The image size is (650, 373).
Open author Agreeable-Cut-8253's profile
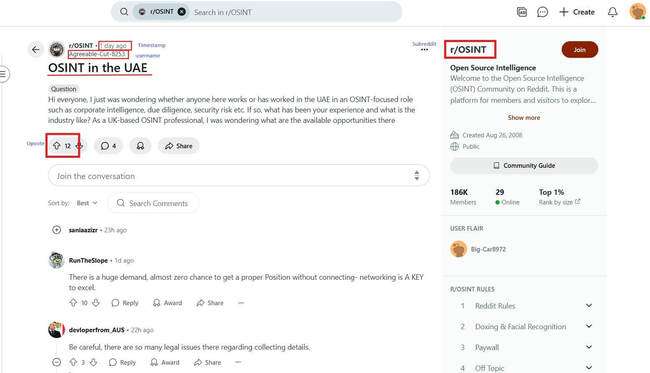pyautogui.click(x=97, y=54)
